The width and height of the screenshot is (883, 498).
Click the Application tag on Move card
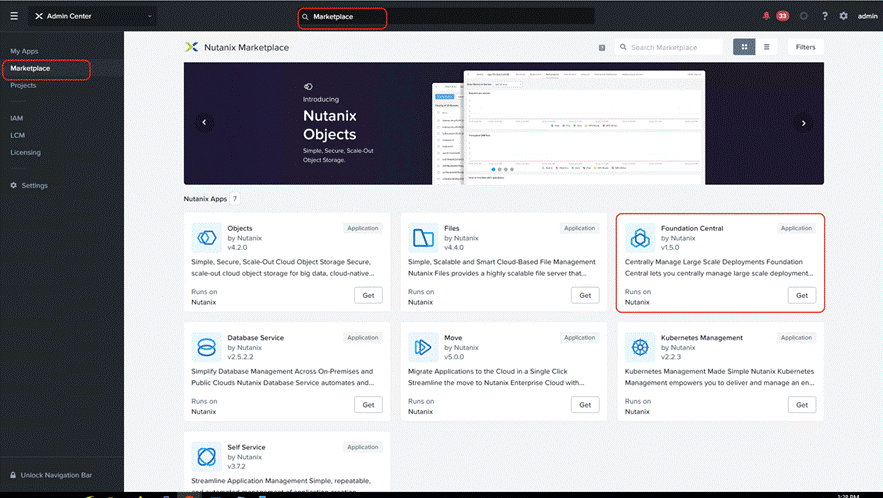click(579, 337)
